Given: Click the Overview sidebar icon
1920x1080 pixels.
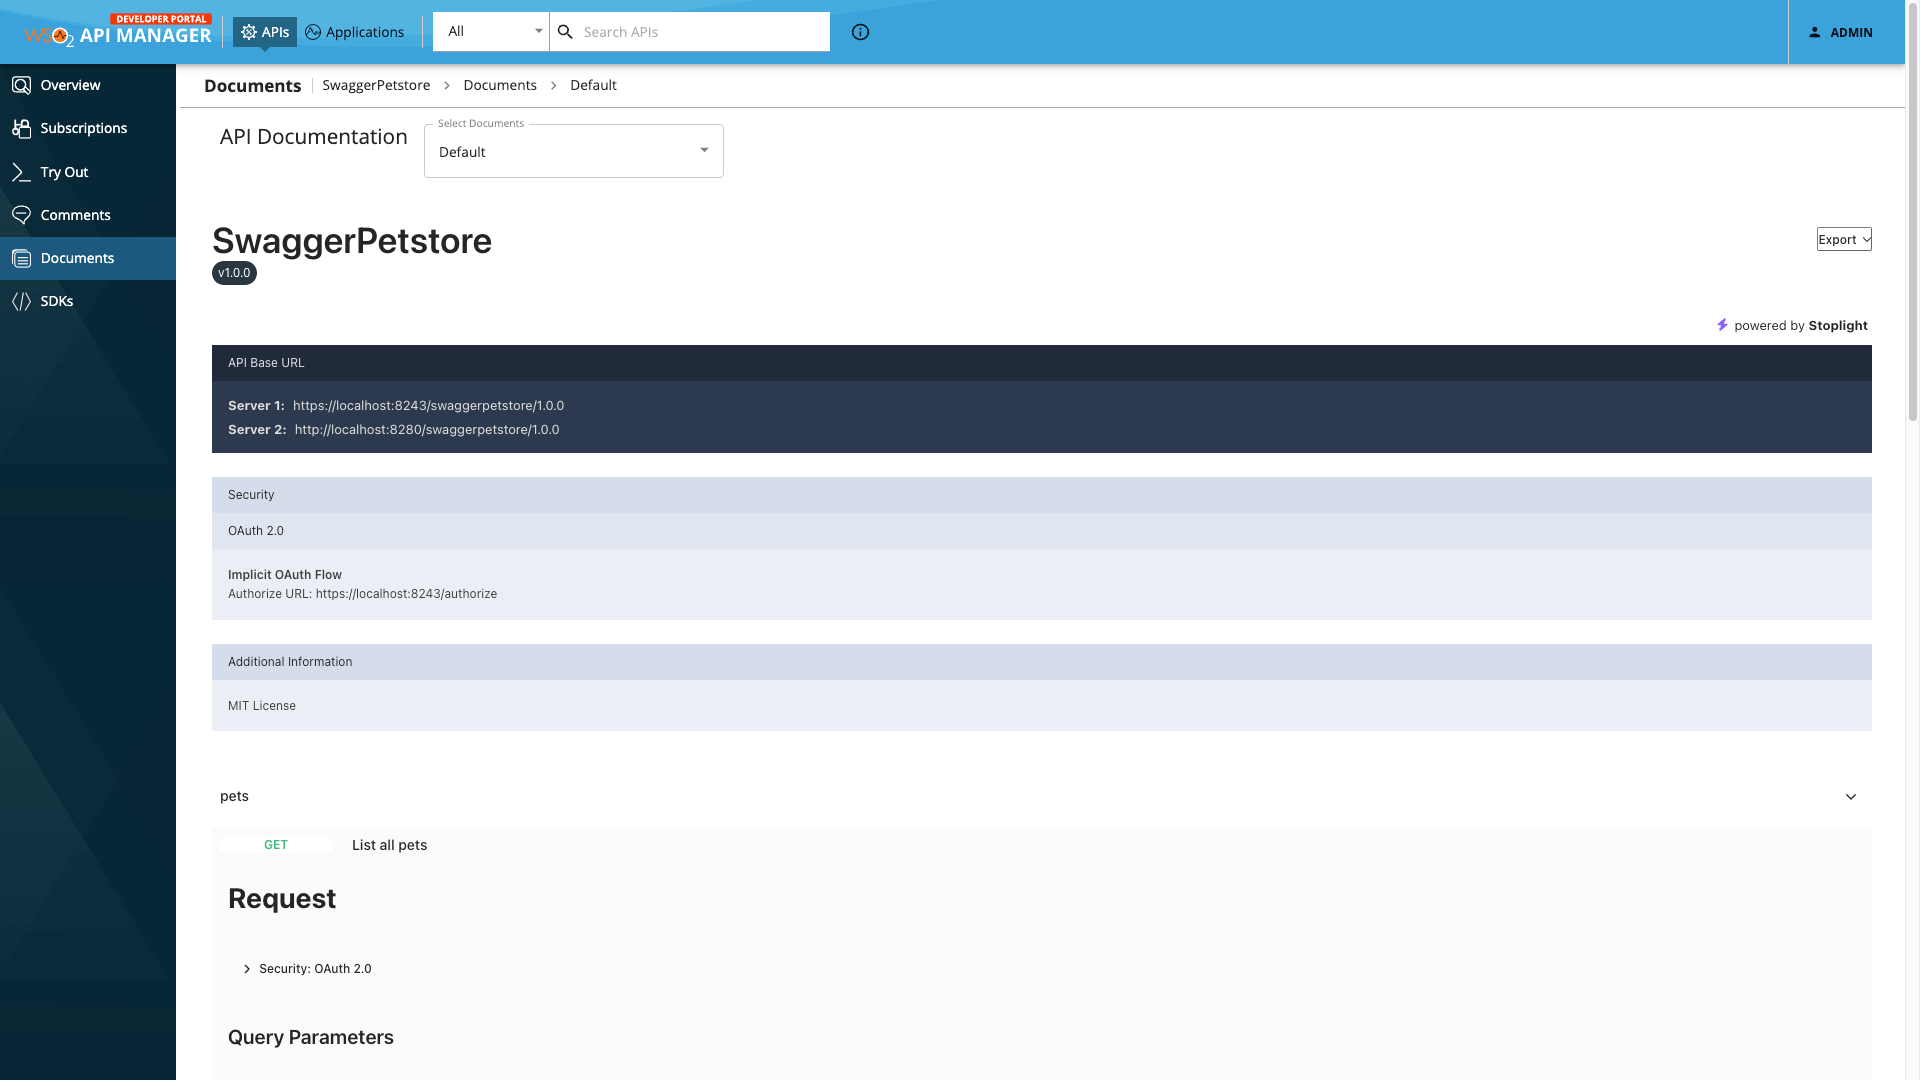Looking at the screenshot, I should tap(21, 85).
